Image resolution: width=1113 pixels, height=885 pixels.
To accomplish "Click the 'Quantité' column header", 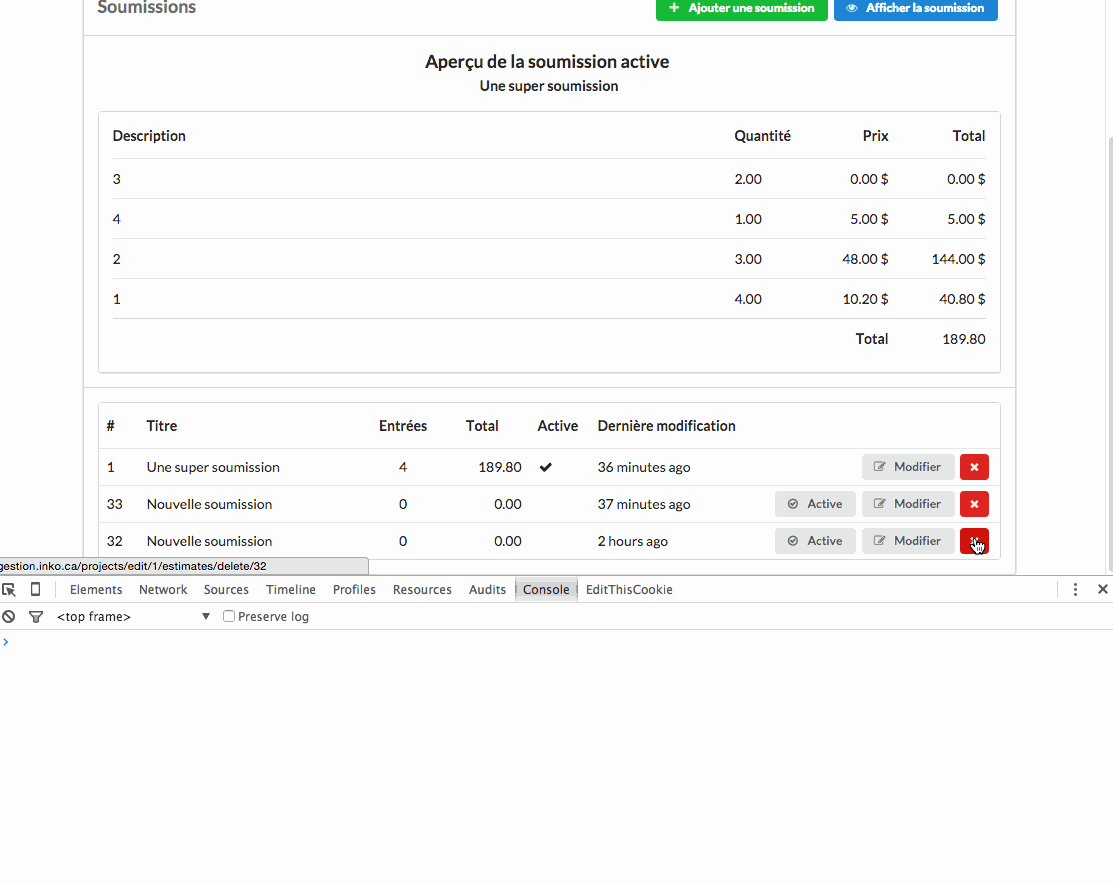I will click(x=762, y=136).
